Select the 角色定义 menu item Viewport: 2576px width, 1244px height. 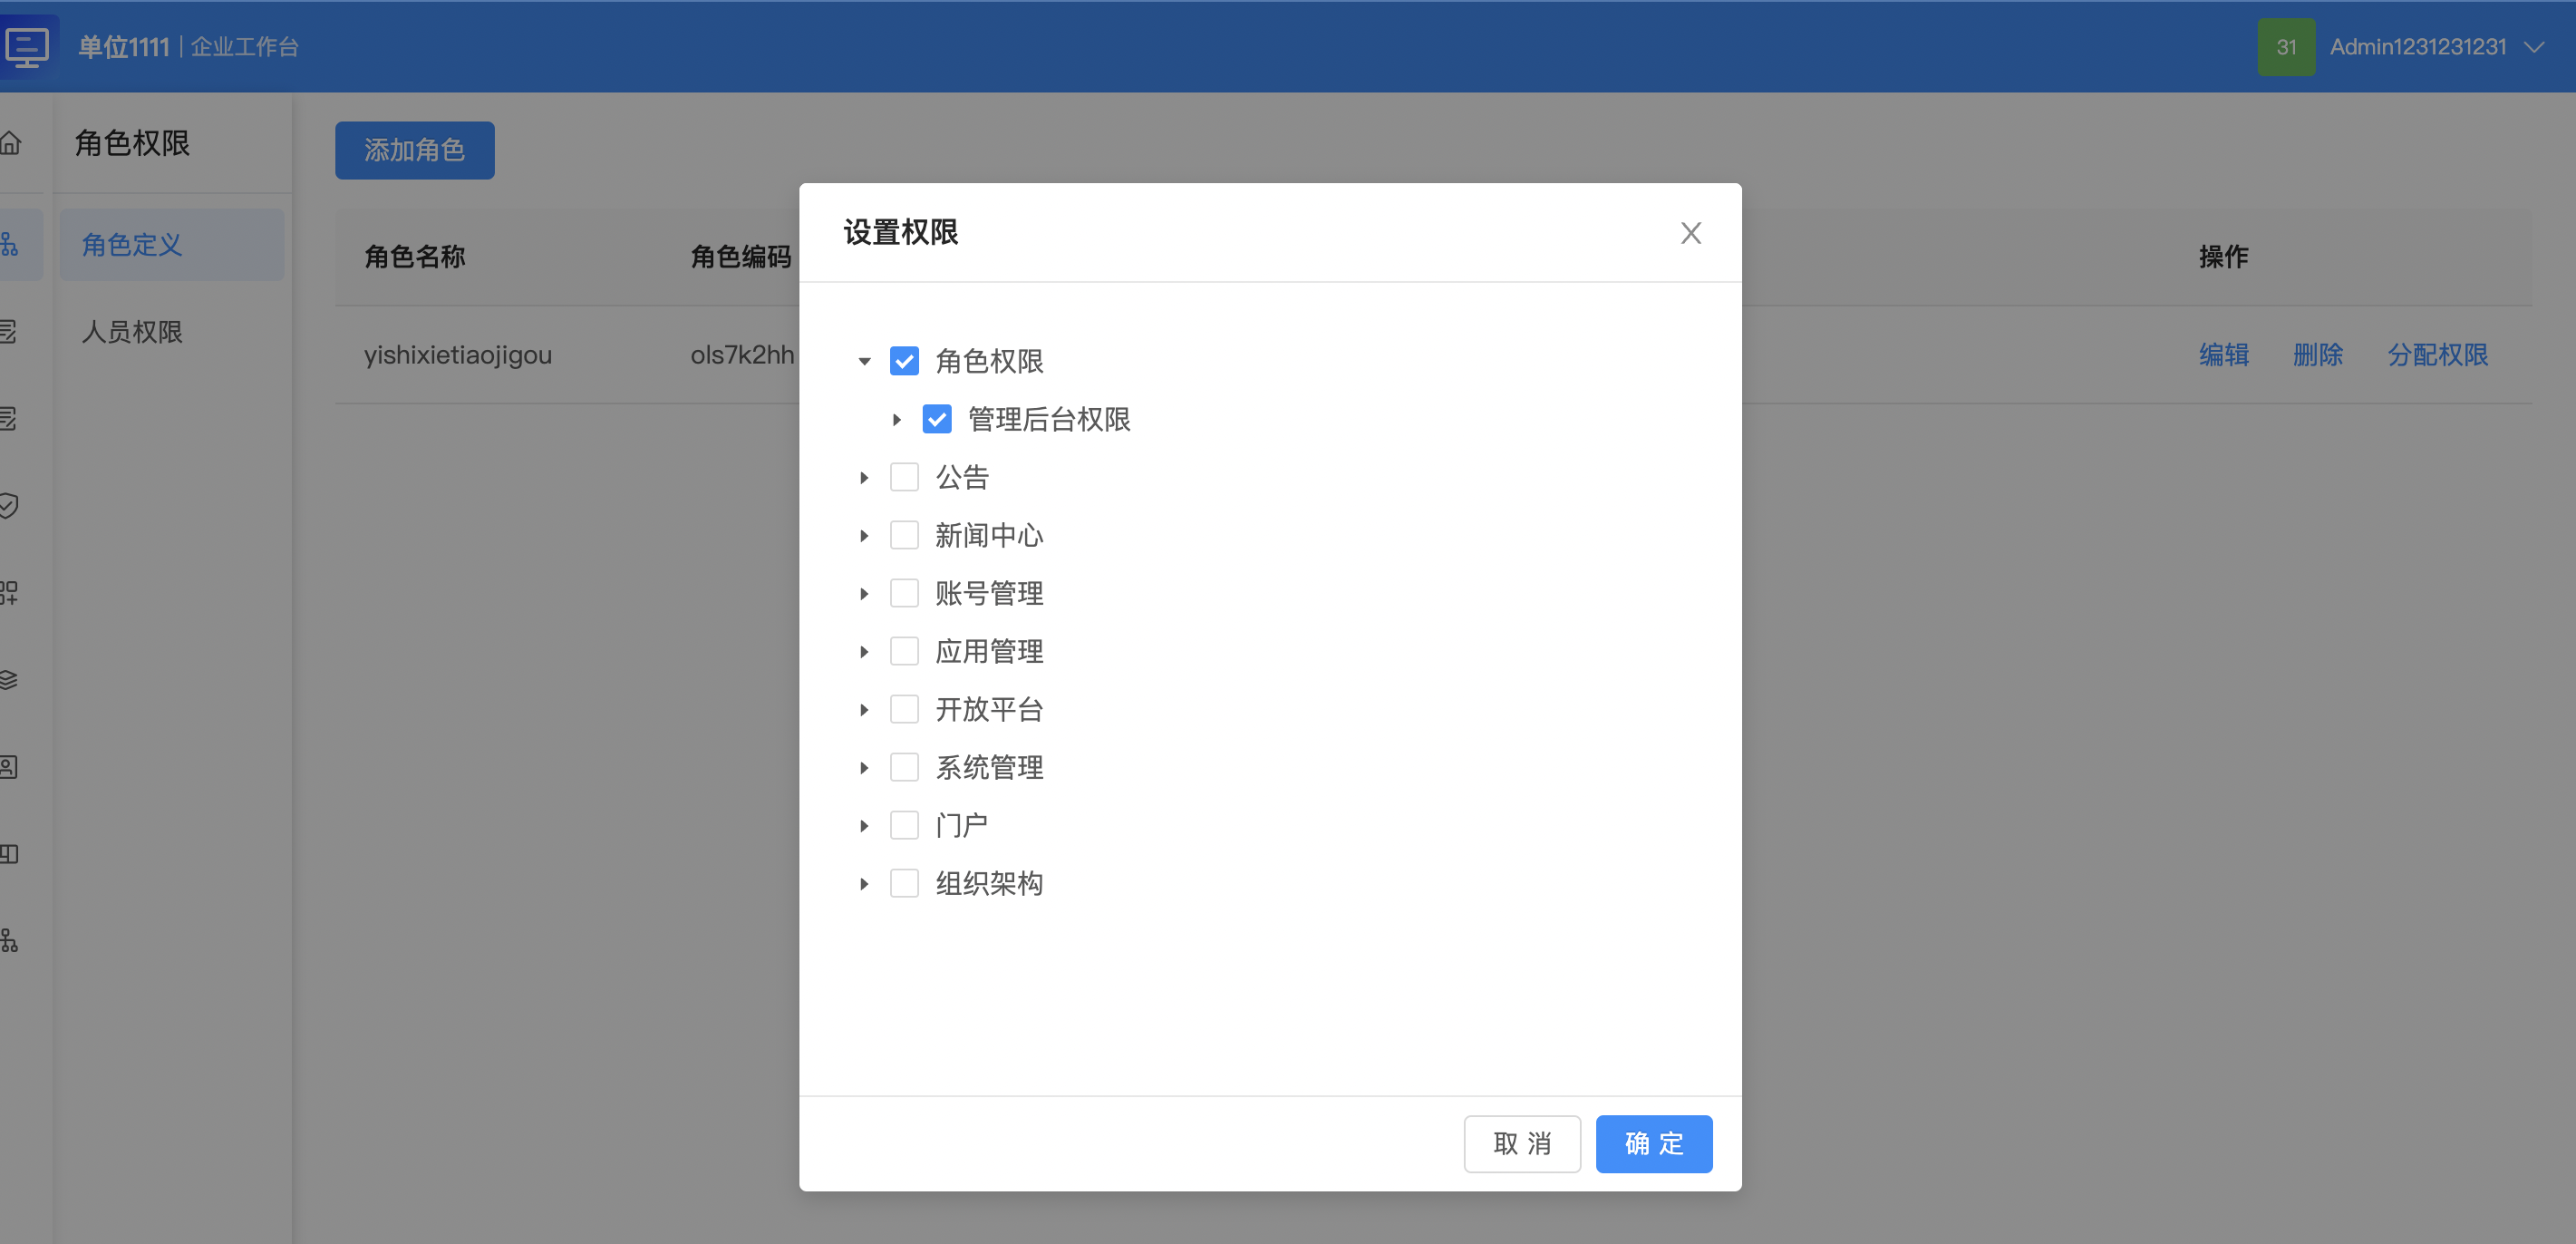pyautogui.click(x=172, y=244)
